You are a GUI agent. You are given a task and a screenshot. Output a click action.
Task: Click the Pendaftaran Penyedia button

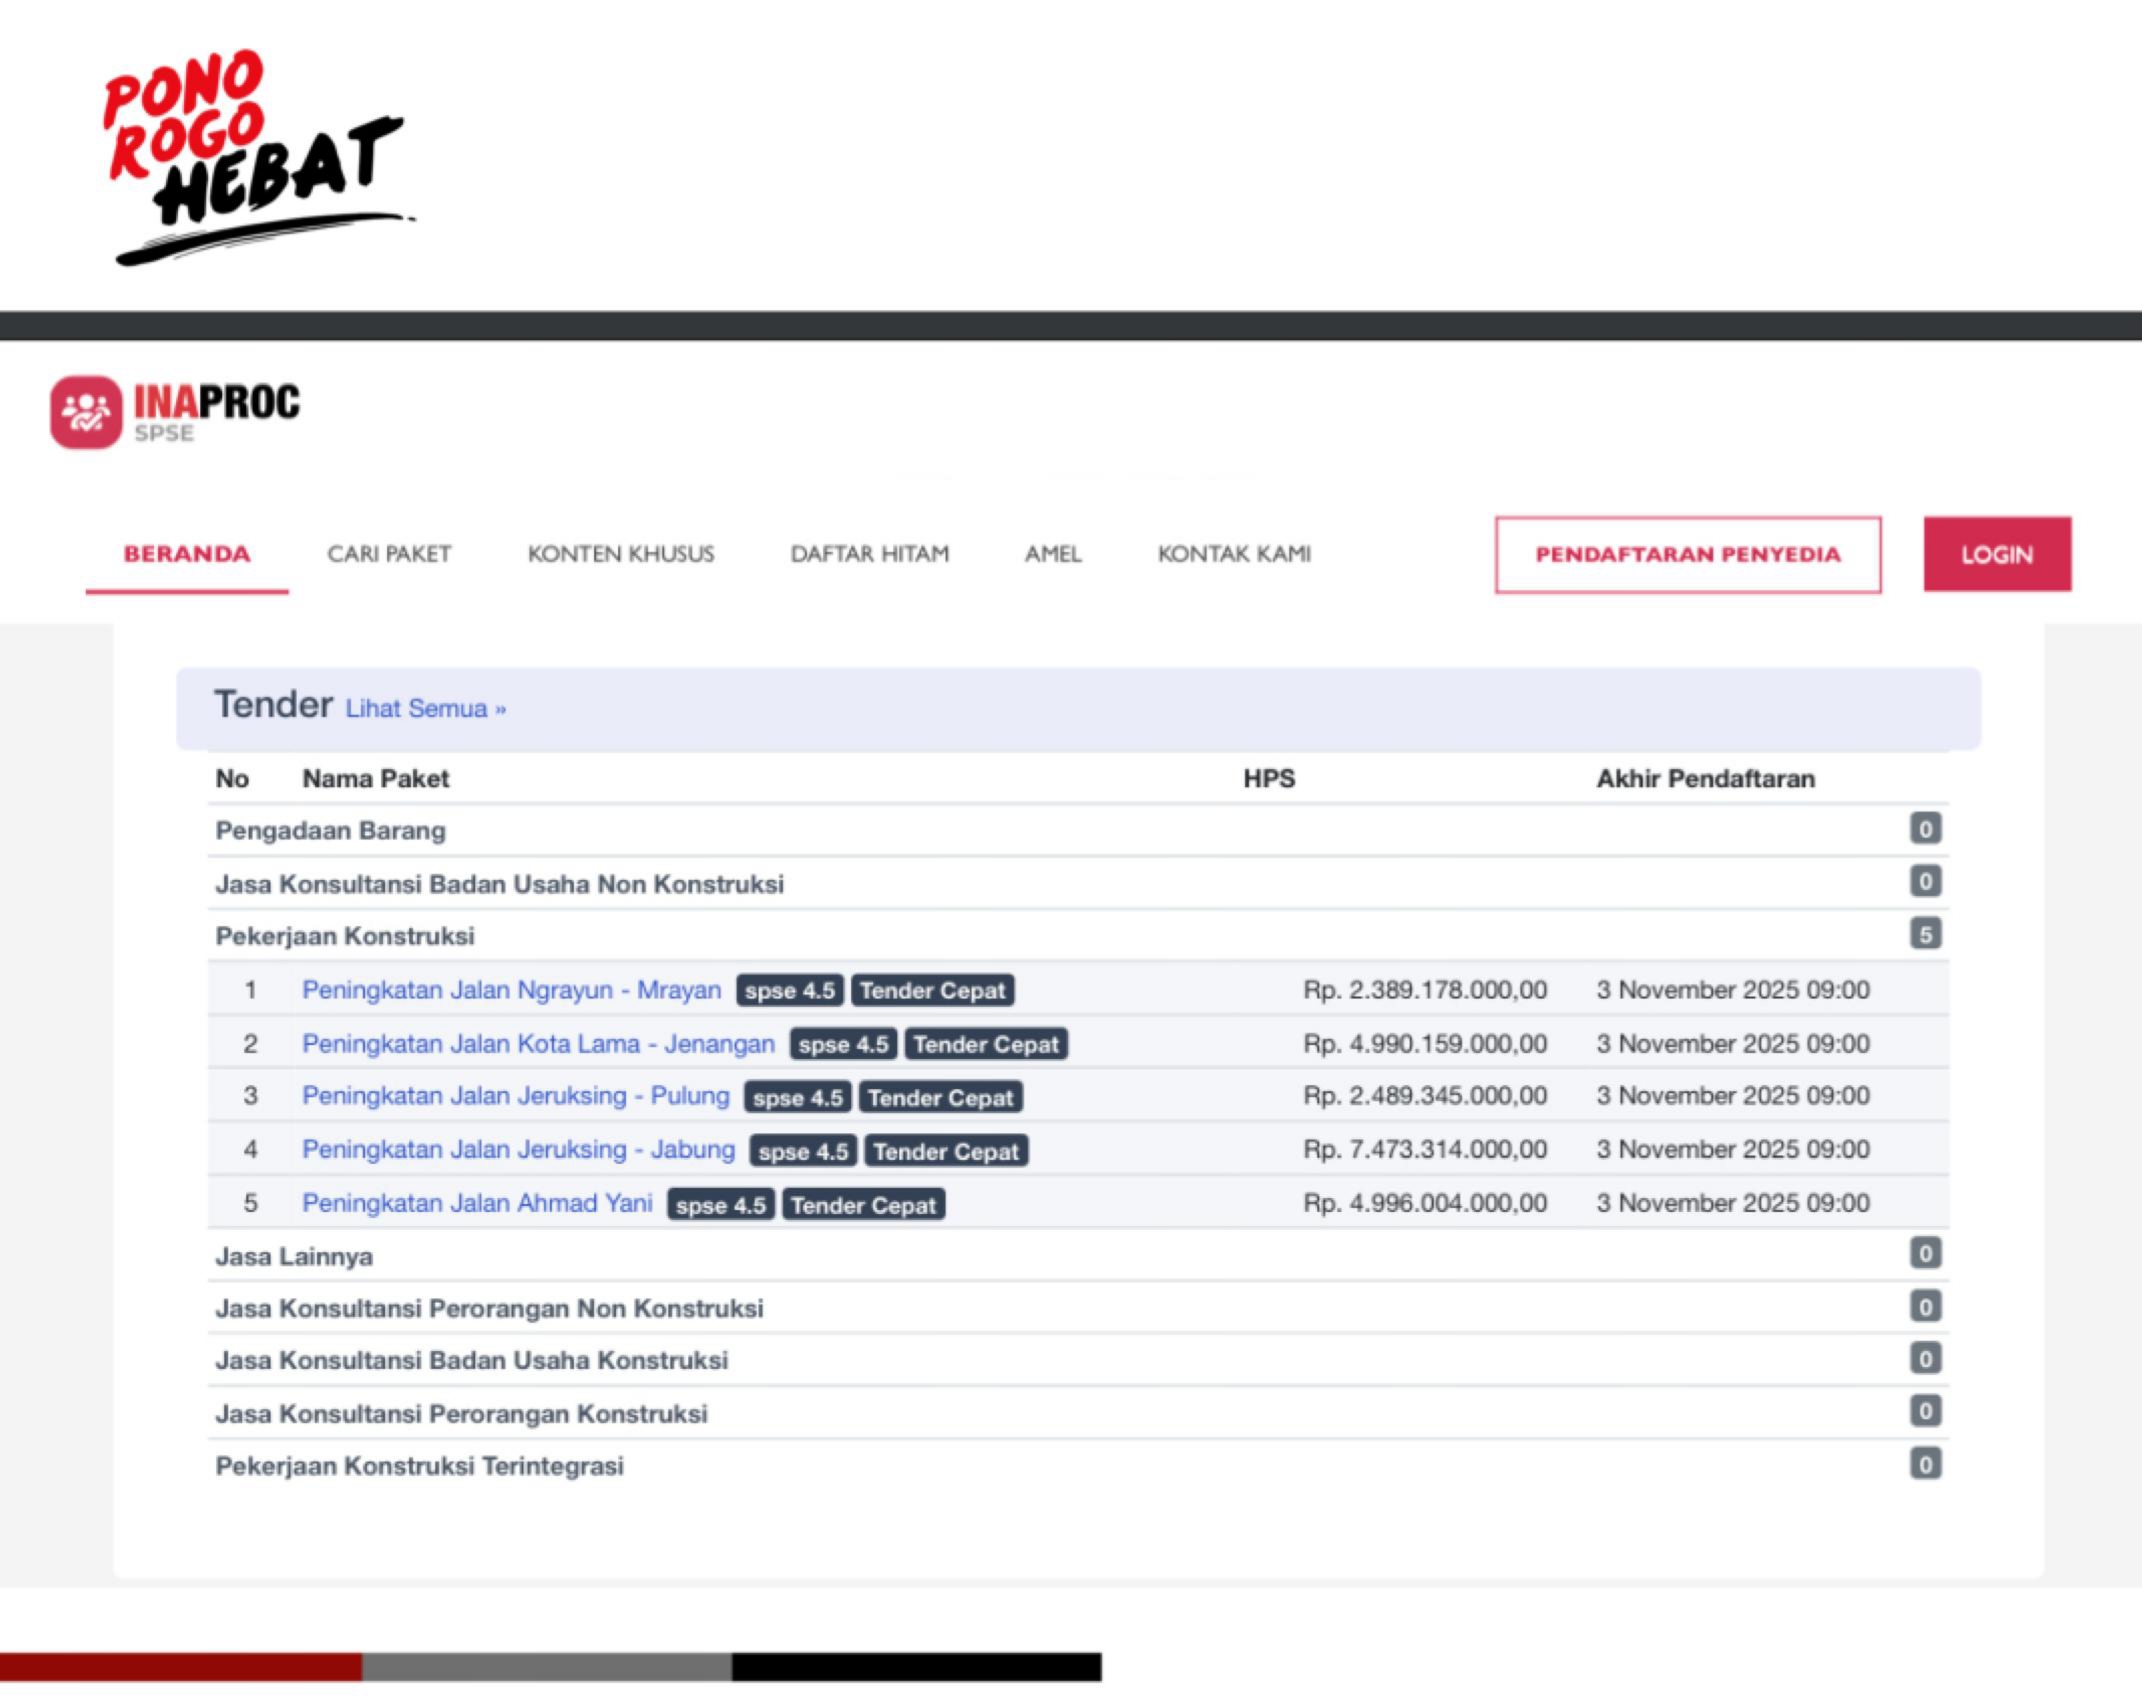(x=1687, y=555)
